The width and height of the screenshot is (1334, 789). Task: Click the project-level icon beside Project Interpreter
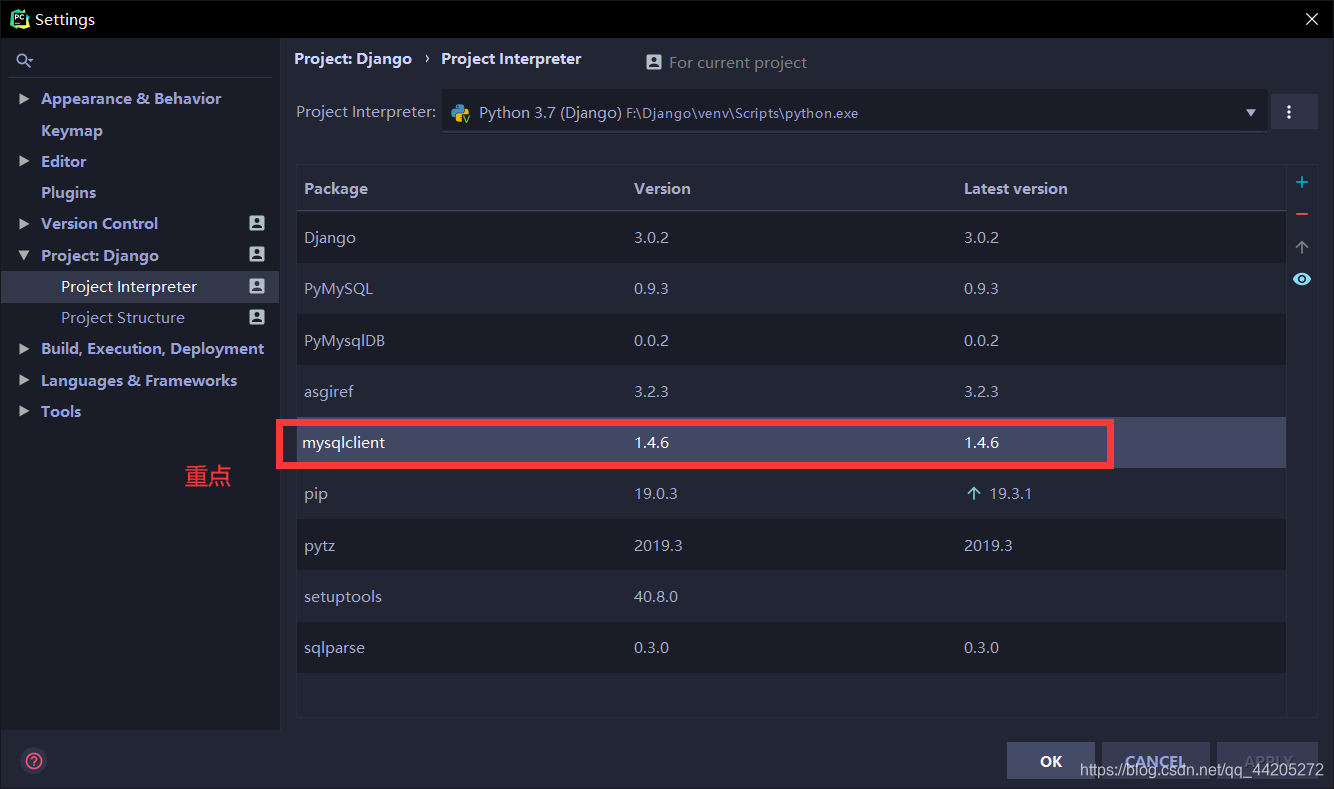(x=257, y=286)
